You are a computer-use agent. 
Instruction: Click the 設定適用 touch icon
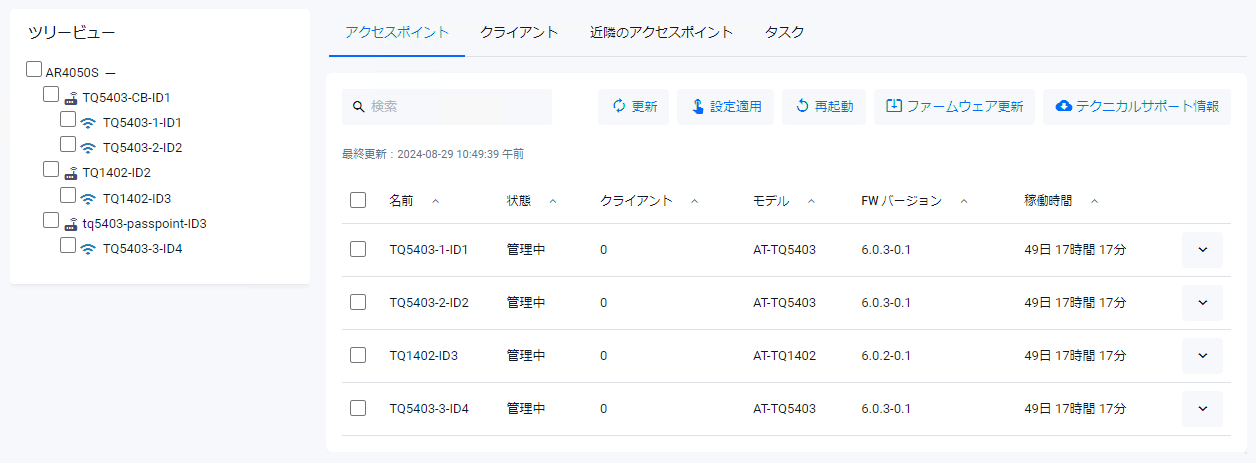point(696,107)
